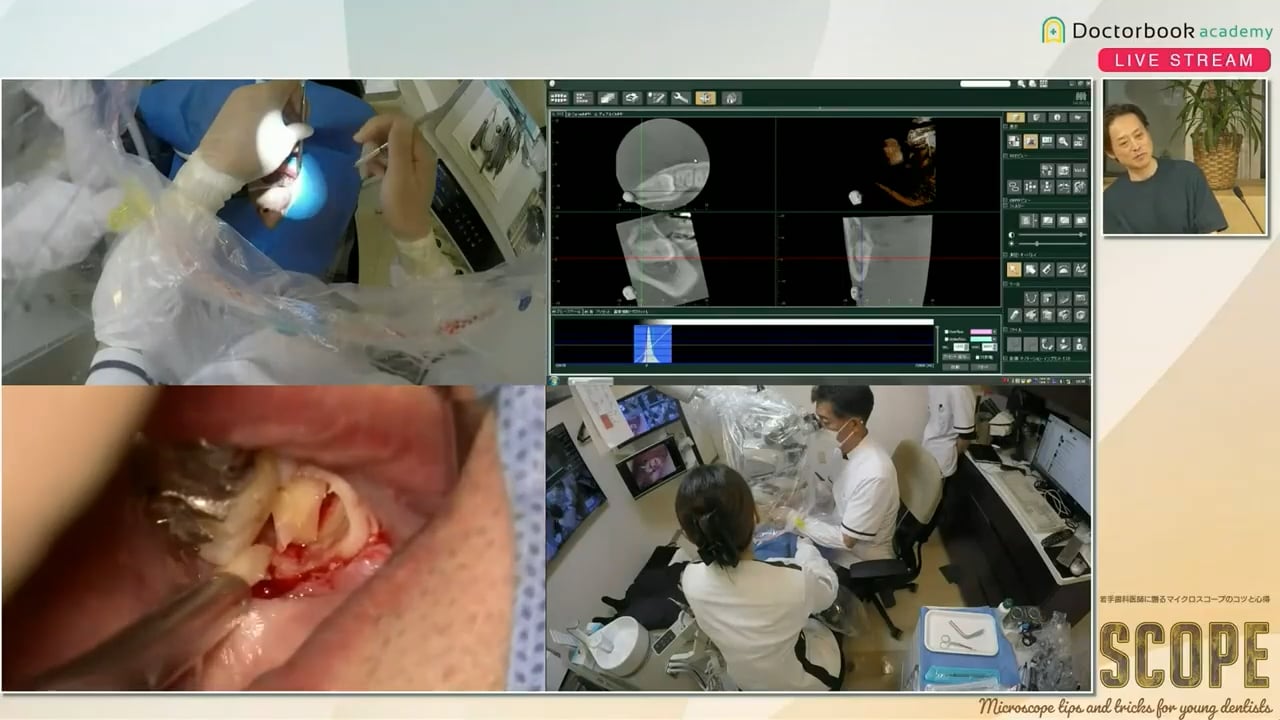This screenshot has height=720, width=1280.
Task: Click the Doctorbook academy logo
Action: click(x=1157, y=31)
